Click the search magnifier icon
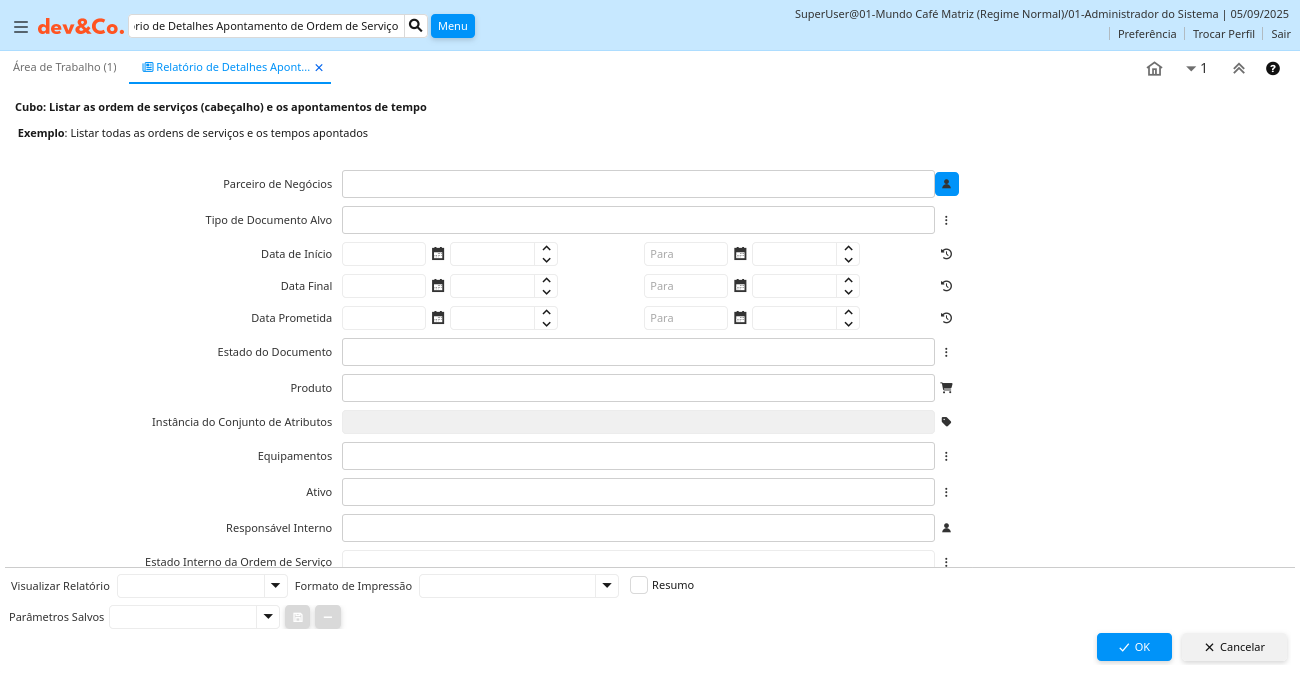Screen dimensions: 1300x674 point(416,25)
